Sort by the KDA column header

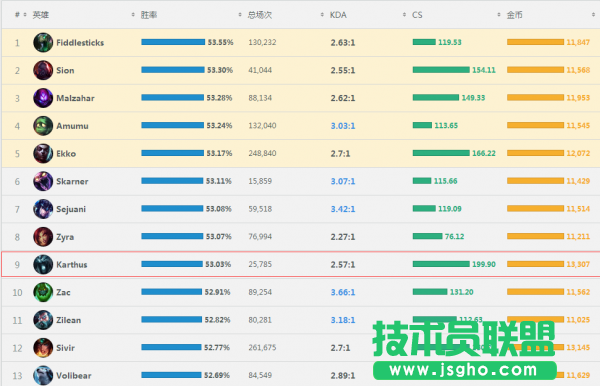(338, 15)
